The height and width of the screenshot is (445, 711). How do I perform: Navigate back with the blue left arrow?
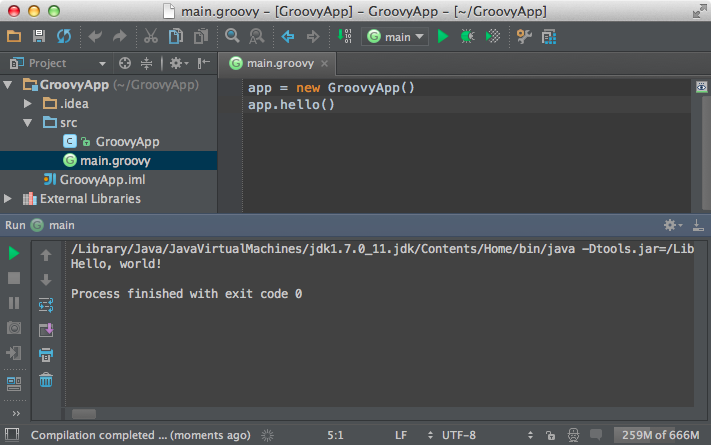288,36
